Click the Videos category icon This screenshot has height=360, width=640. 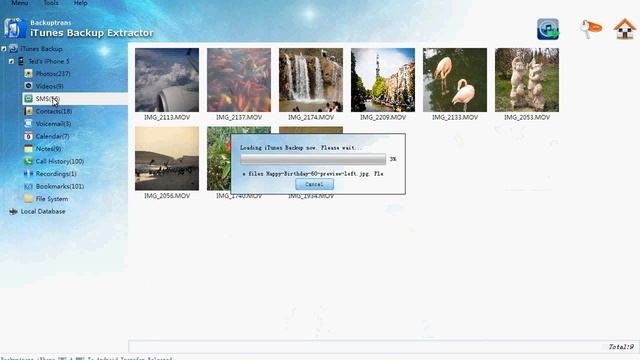tap(28, 86)
